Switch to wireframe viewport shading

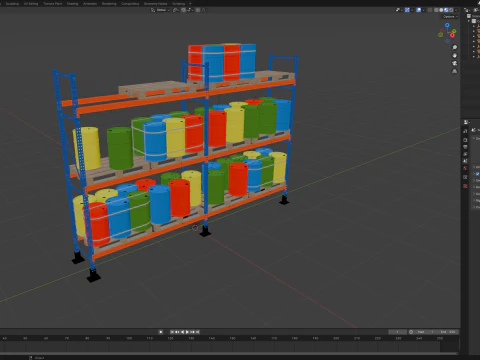[x=436, y=10]
